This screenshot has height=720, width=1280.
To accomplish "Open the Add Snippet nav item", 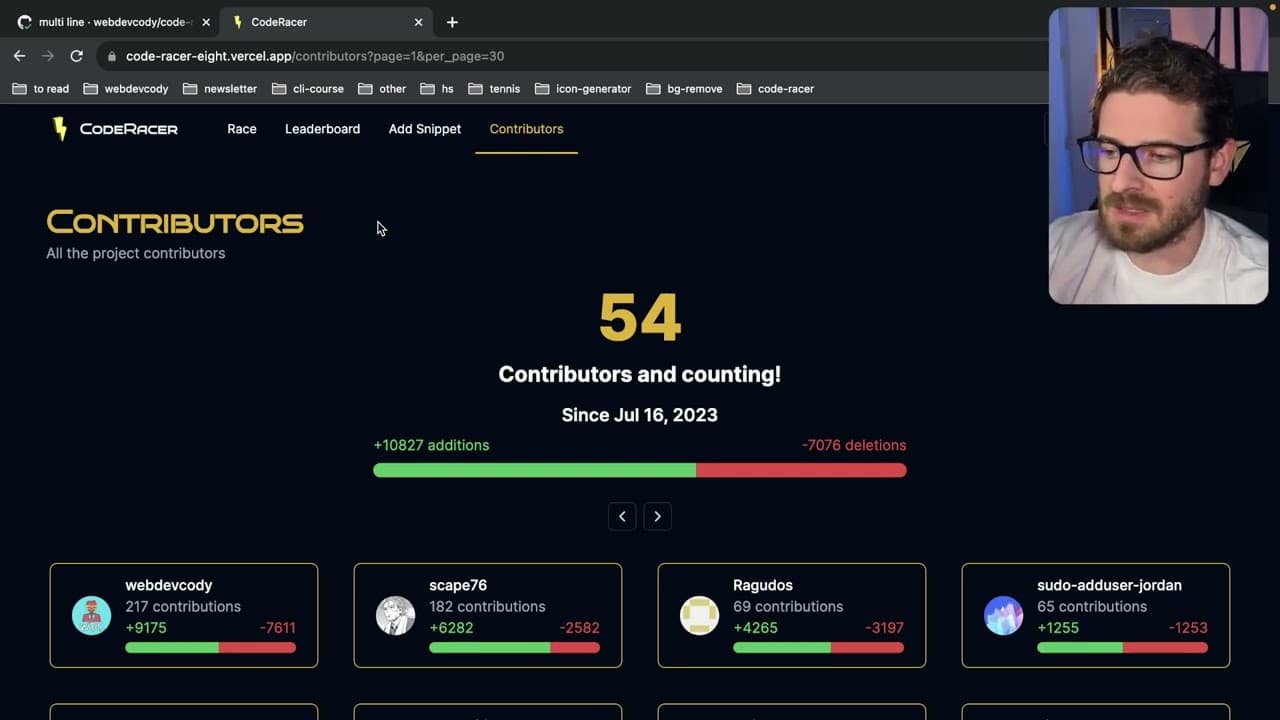I will [x=425, y=129].
